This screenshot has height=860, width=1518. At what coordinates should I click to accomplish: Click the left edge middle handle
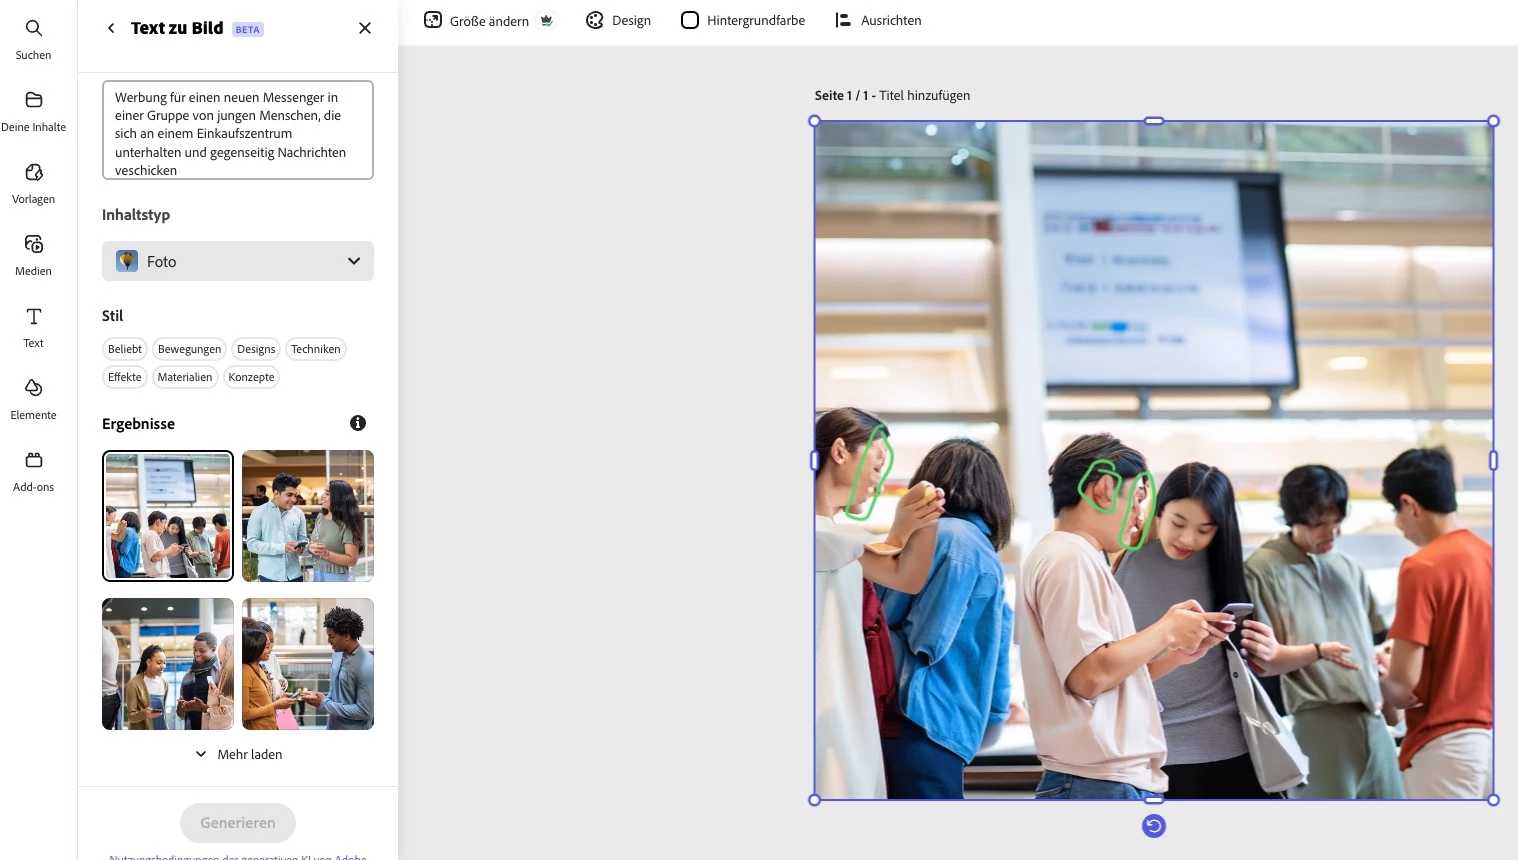tap(814, 460)
